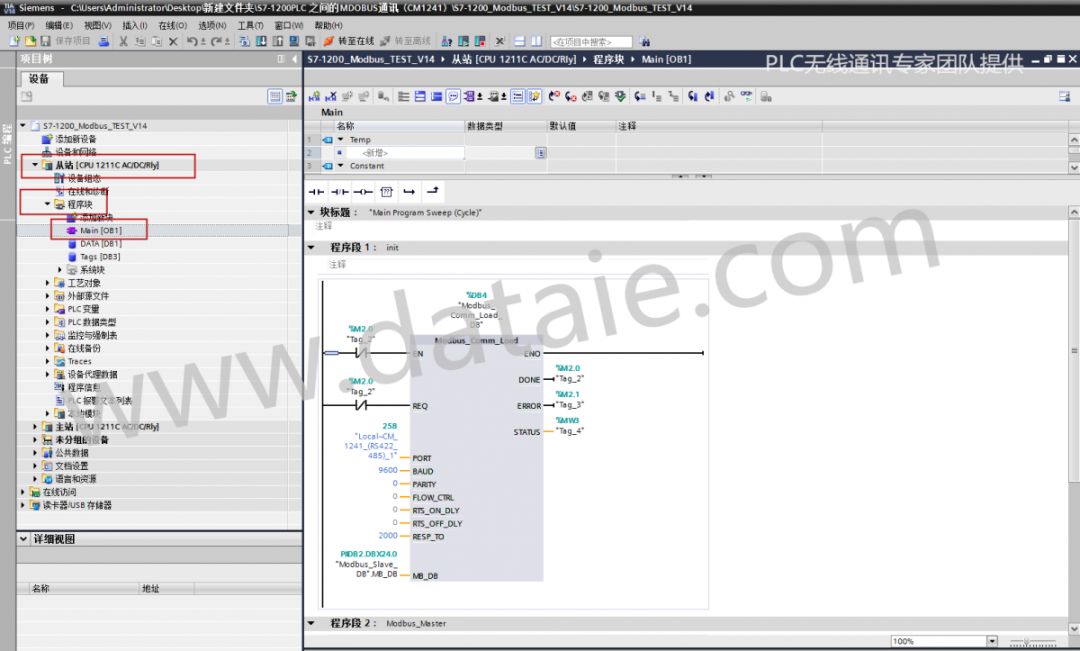Click S7-1200_Modbus_TEST_V14 in breadcrumb

(371, 59)
